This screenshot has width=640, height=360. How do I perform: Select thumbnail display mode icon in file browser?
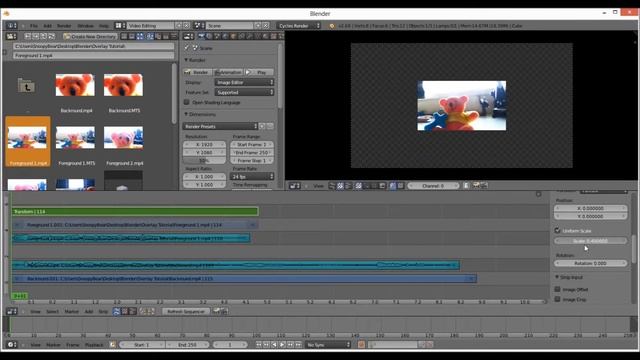pos(140,36)
